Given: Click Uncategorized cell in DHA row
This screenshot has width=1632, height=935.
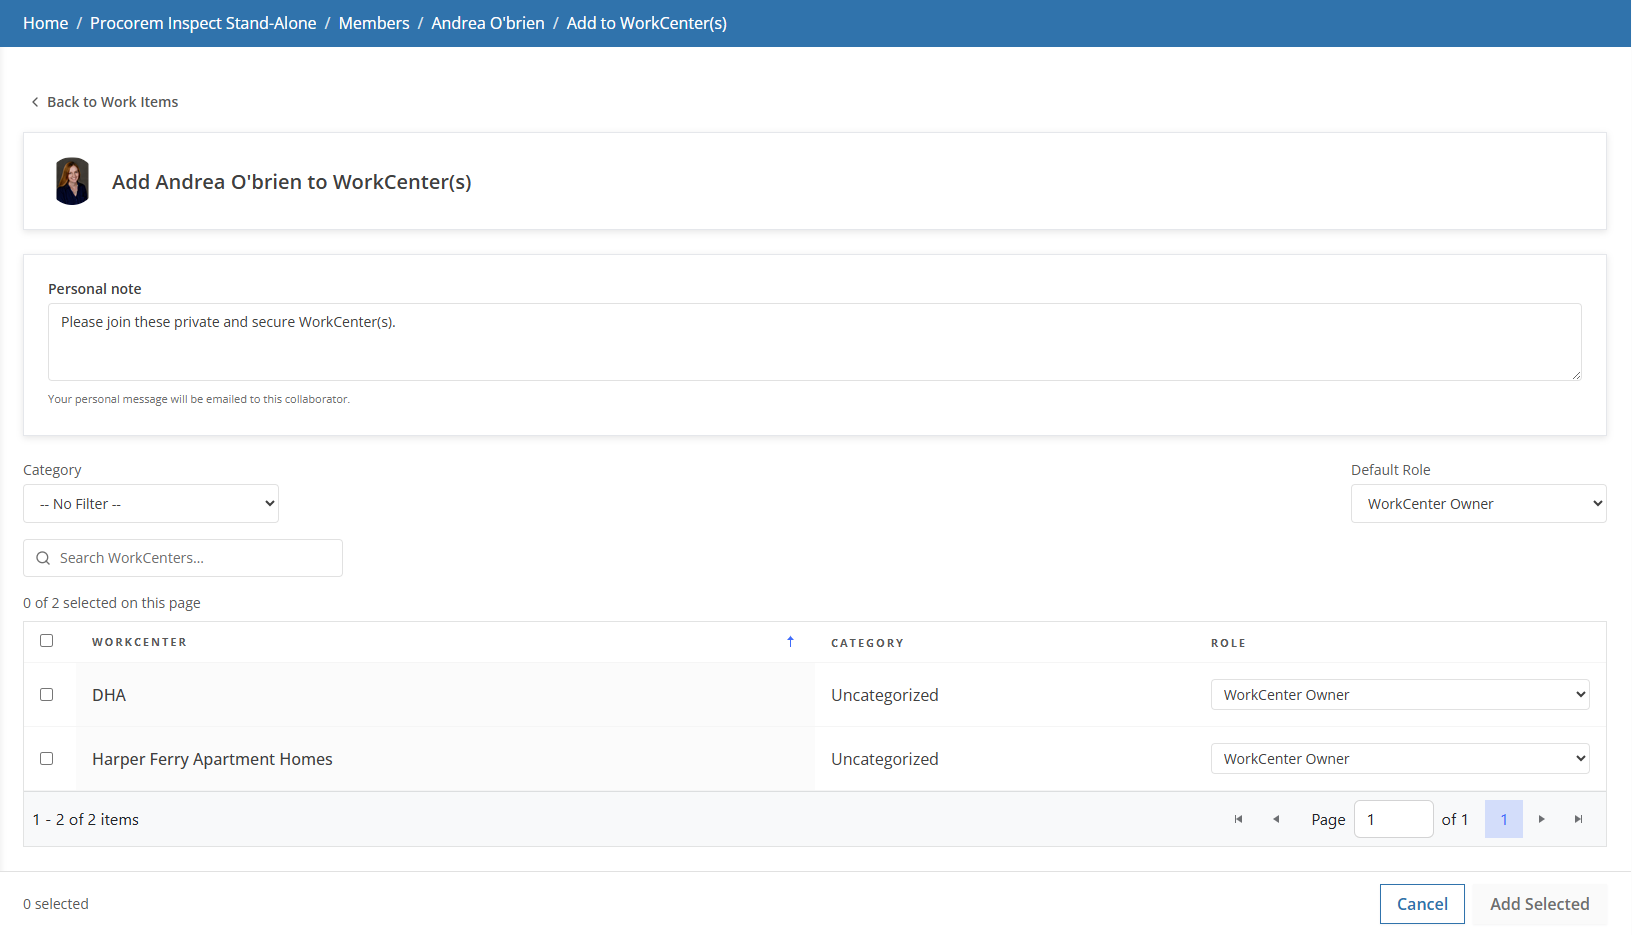Looking at the screenshot, I should [885, 695].
